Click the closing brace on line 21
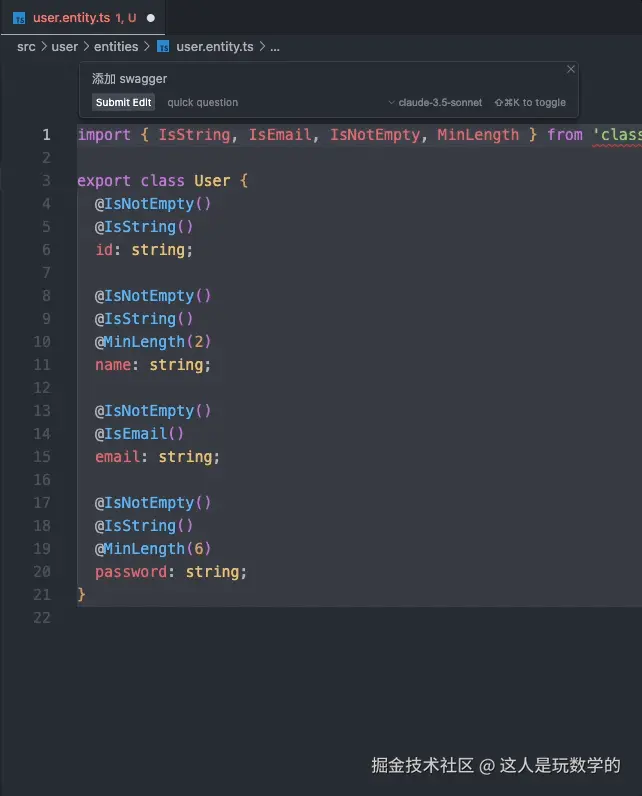This screenshot has height=796, width=642. (x=81, y=594)
